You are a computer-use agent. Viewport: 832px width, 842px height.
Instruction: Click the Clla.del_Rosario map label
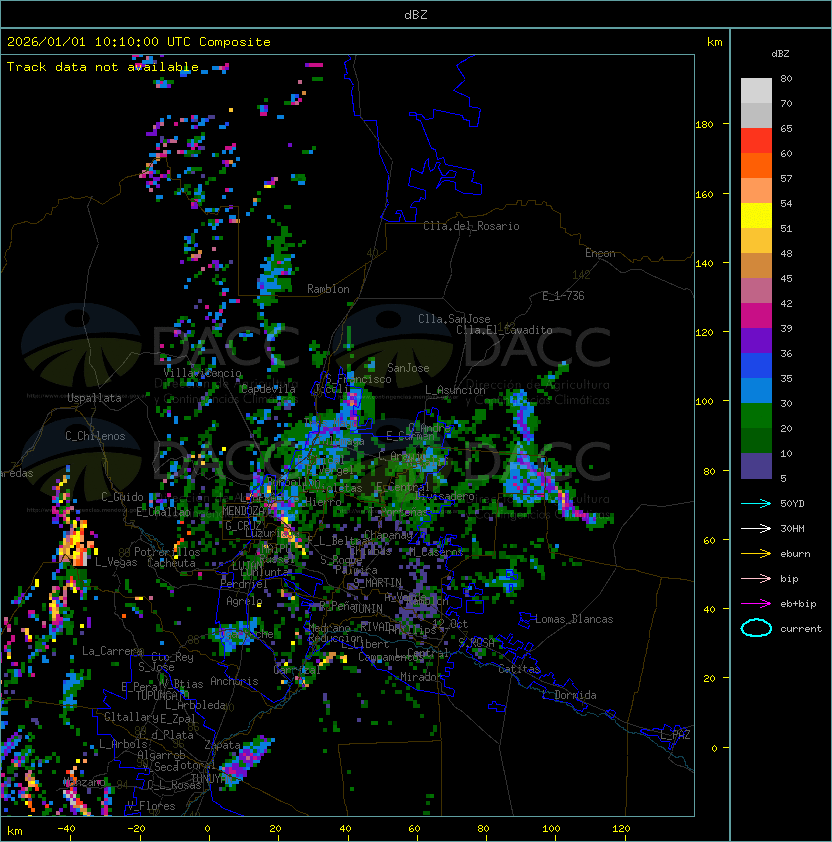point(471,226)
